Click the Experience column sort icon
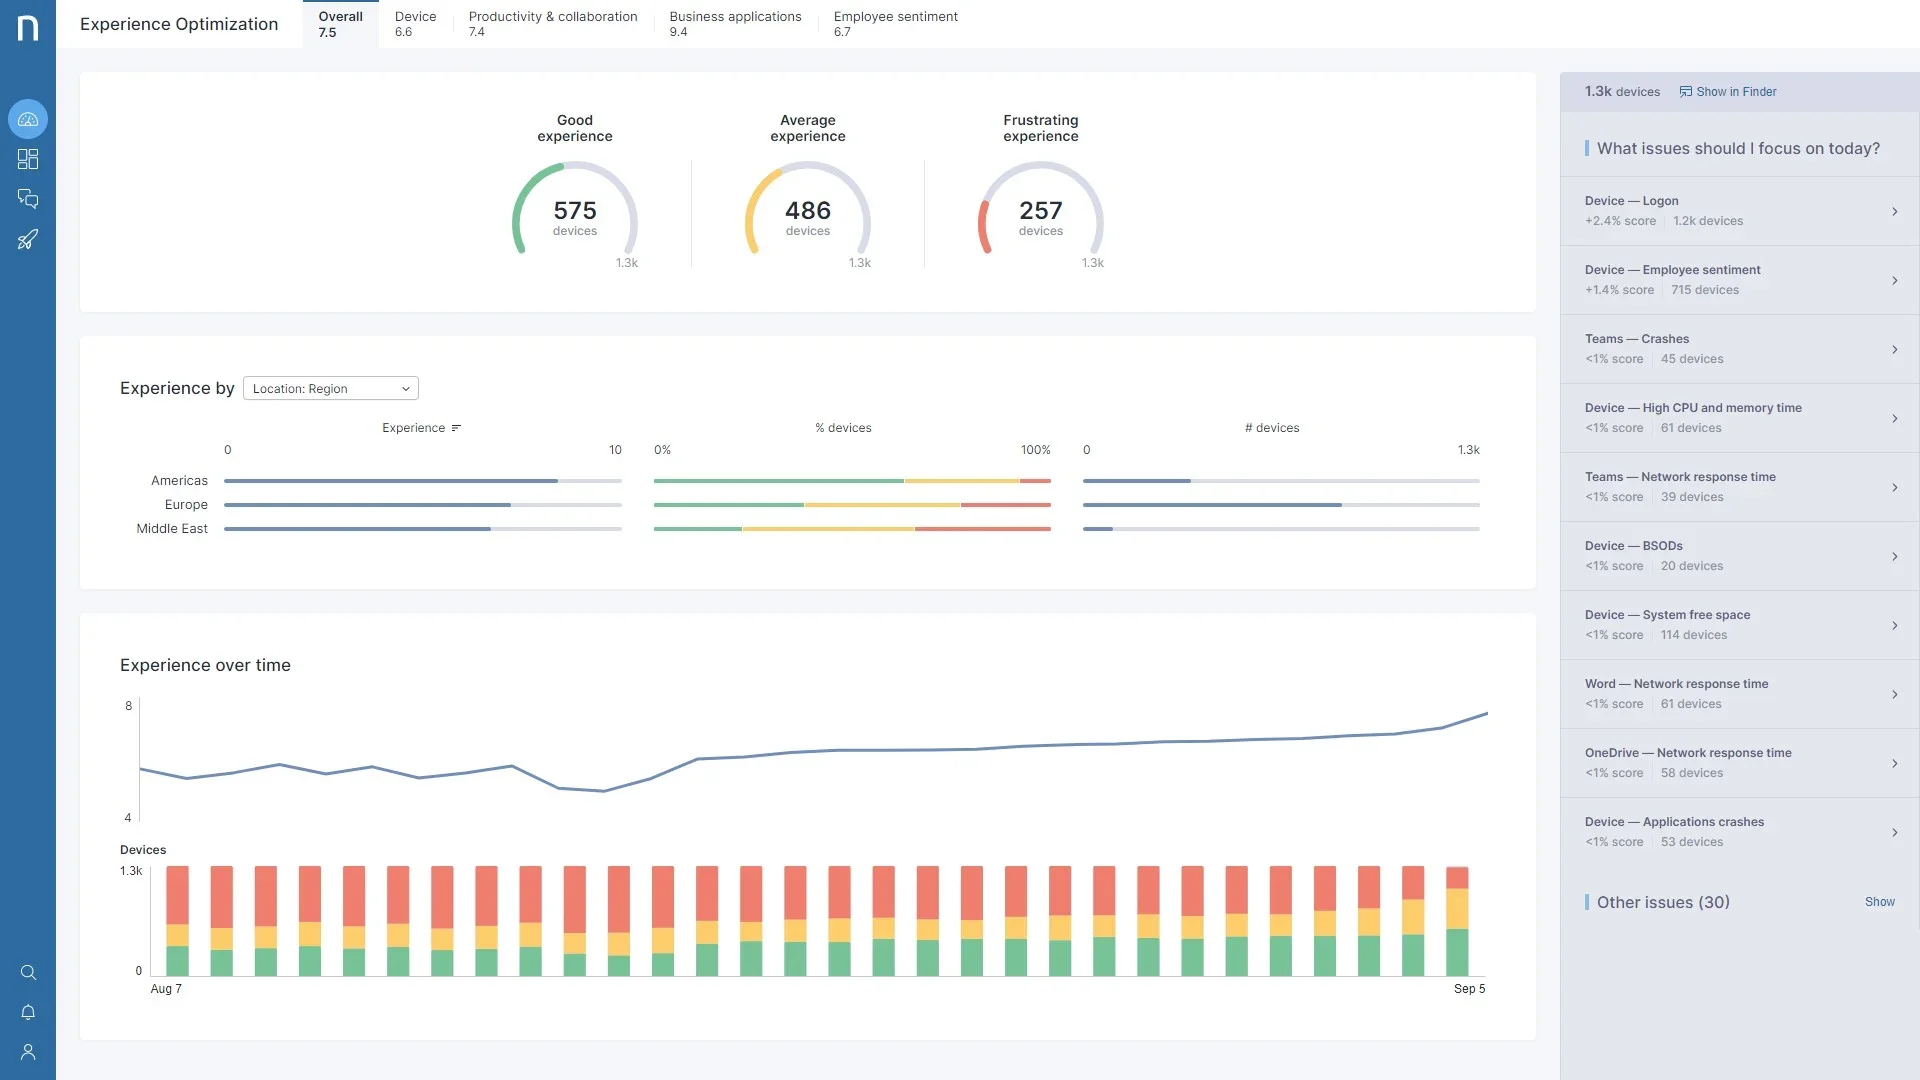The image size is (1920, 1080). pos(456,428)
